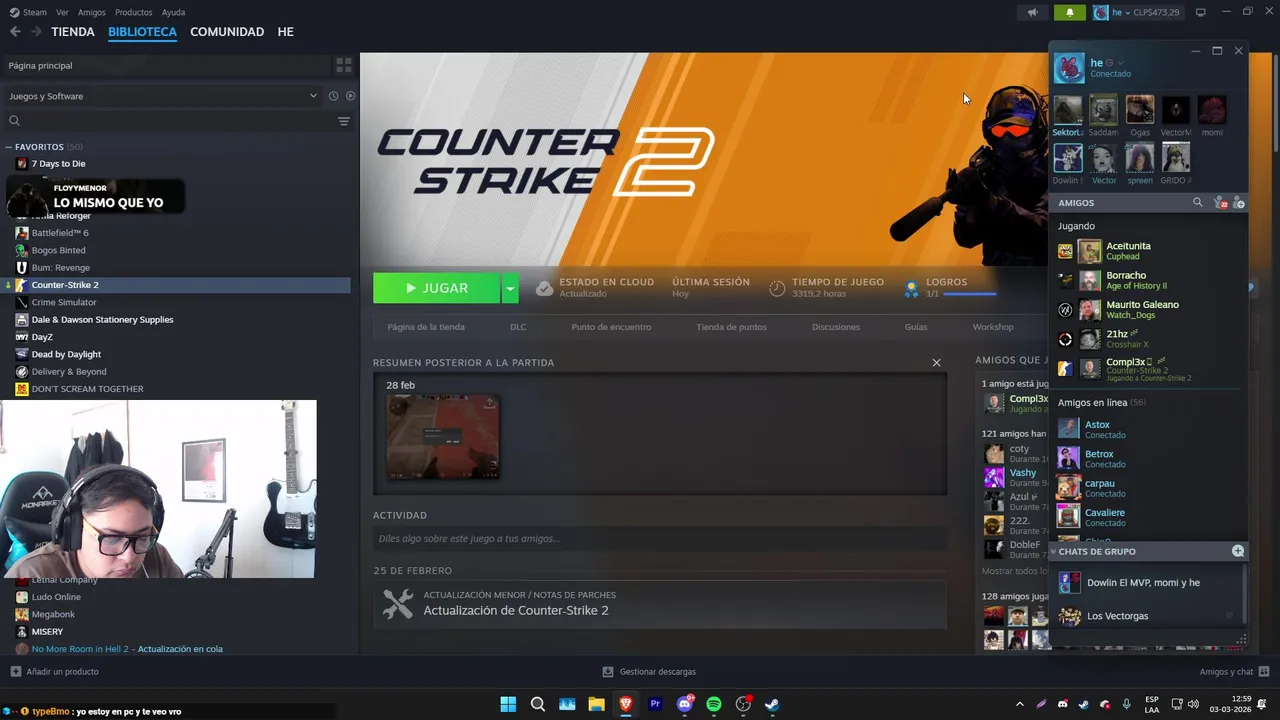Open Página de la tienda link

(x=426, y=327)
